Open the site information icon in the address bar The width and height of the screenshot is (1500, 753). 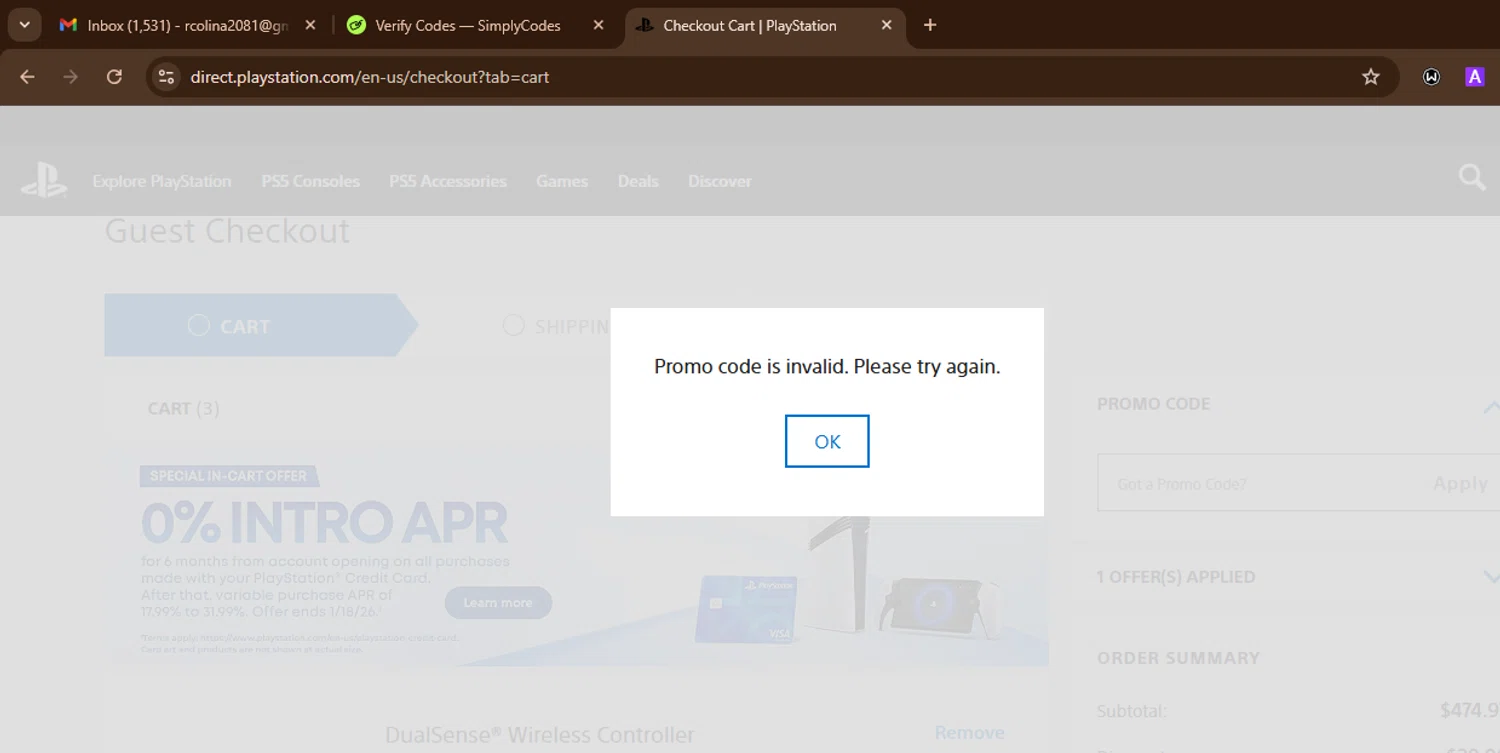[x=167, y=77]
